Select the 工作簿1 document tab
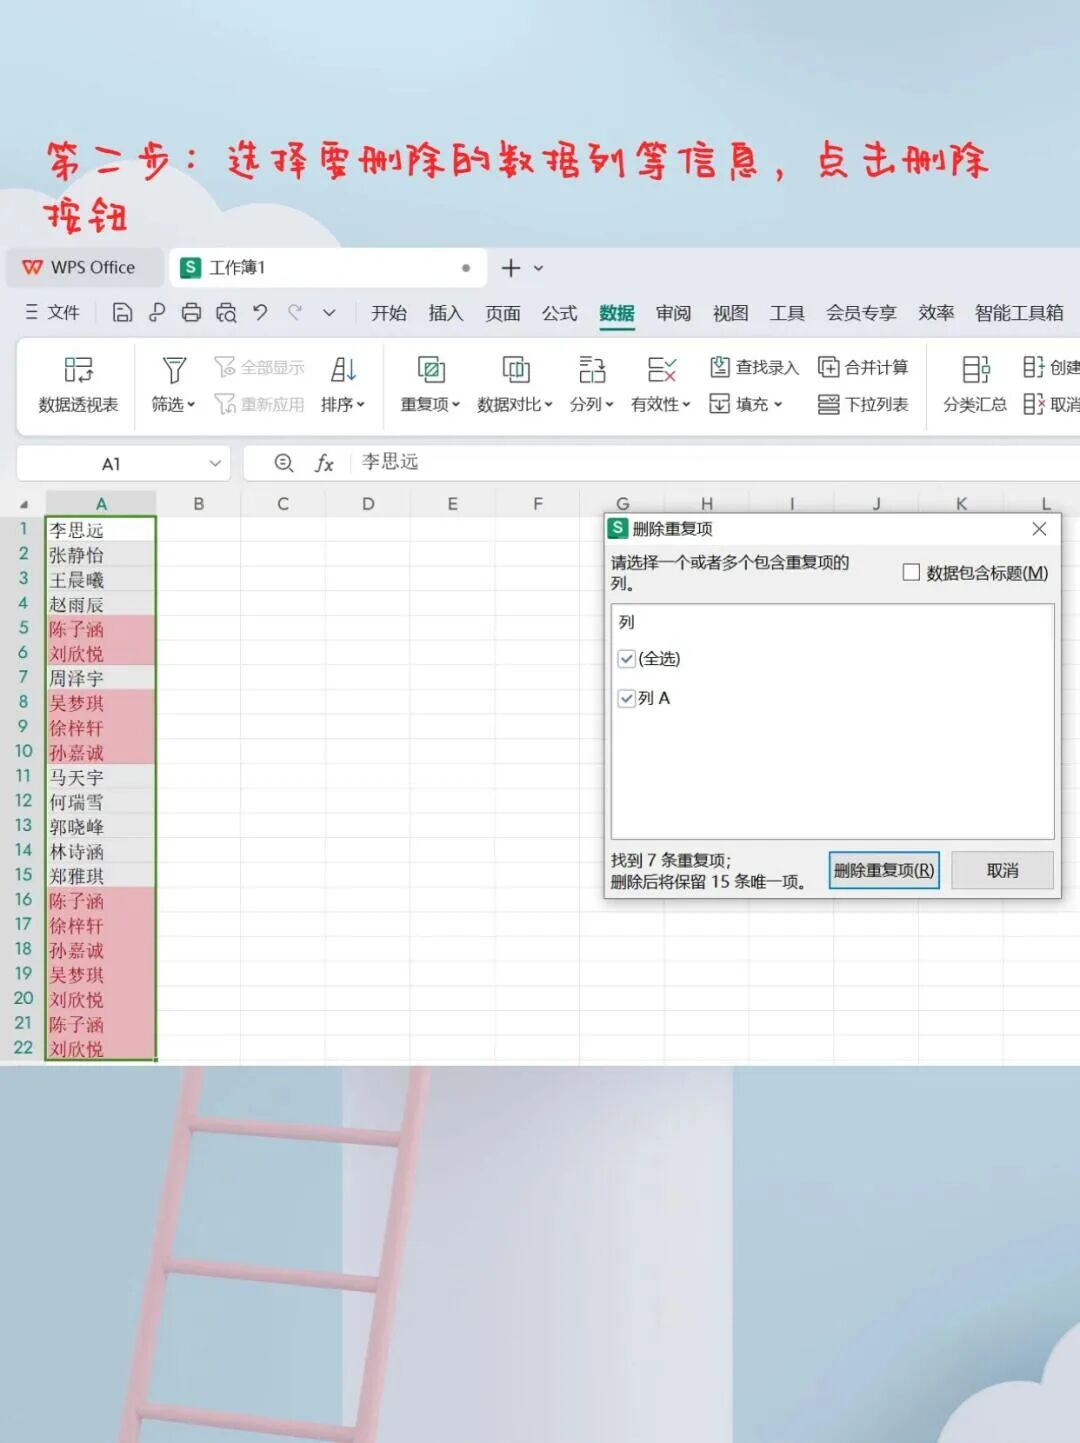 point(328,268)
